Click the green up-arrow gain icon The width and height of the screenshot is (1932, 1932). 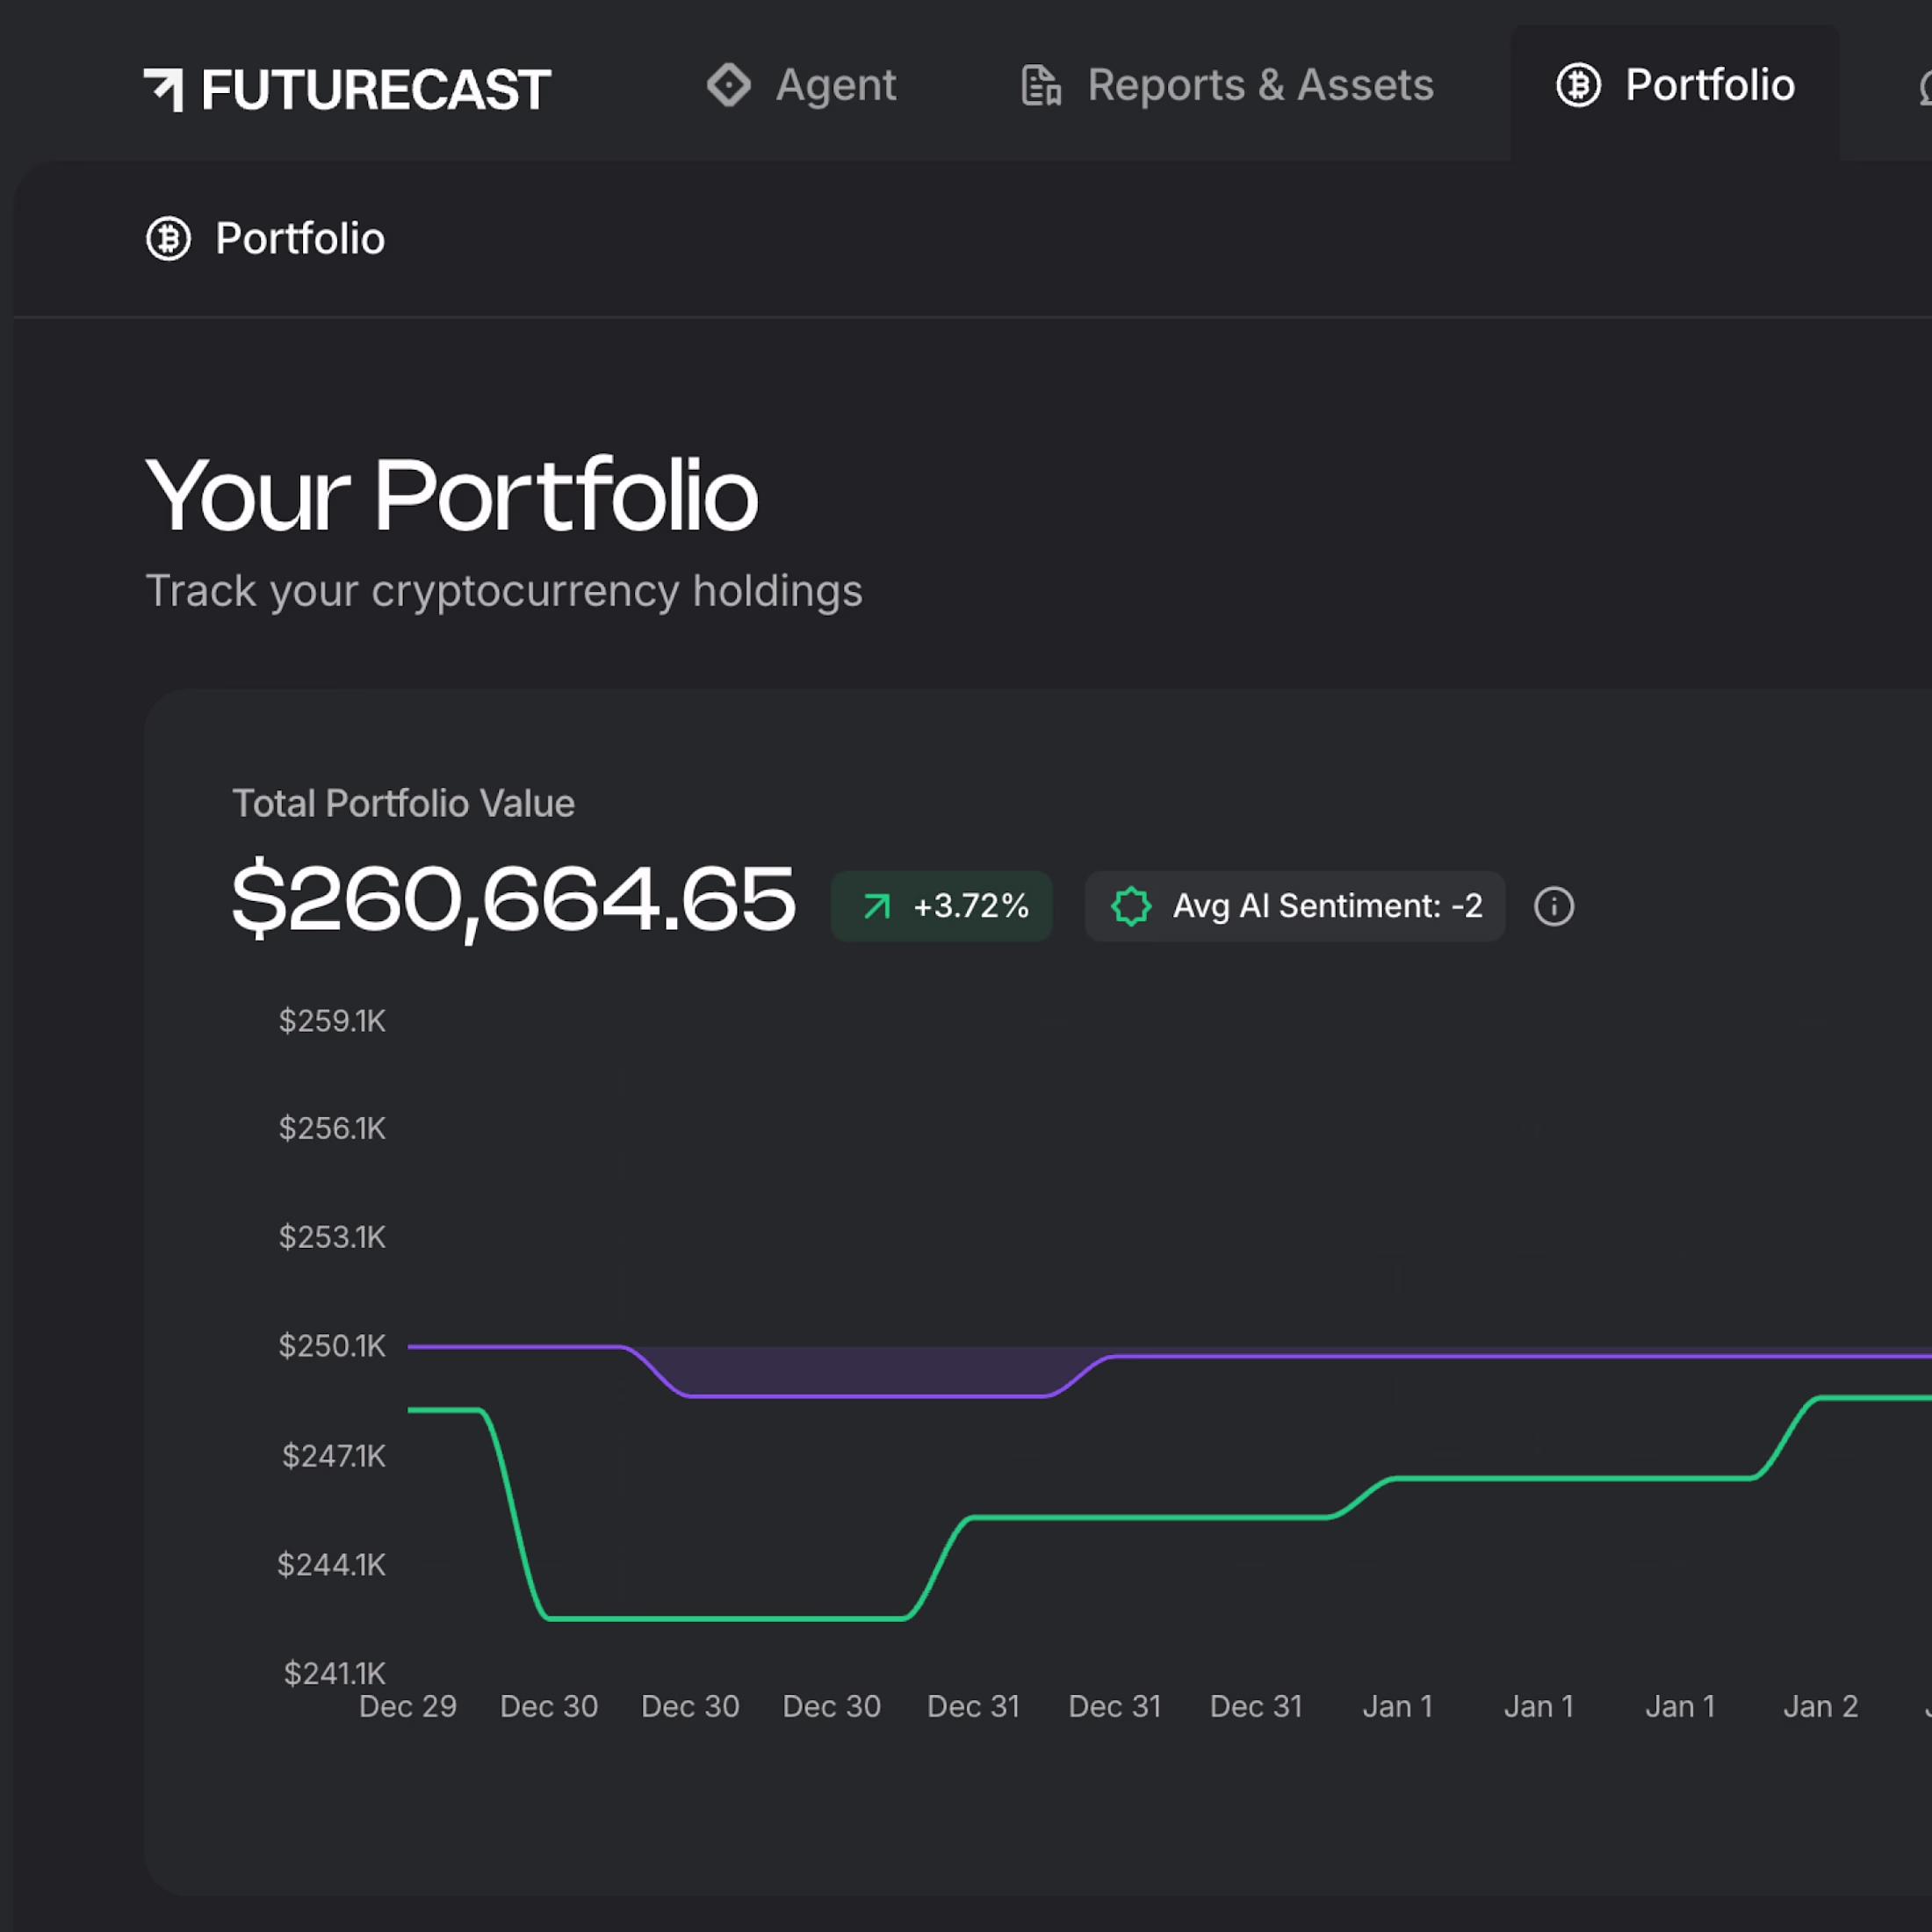click(x=876, y=906)
